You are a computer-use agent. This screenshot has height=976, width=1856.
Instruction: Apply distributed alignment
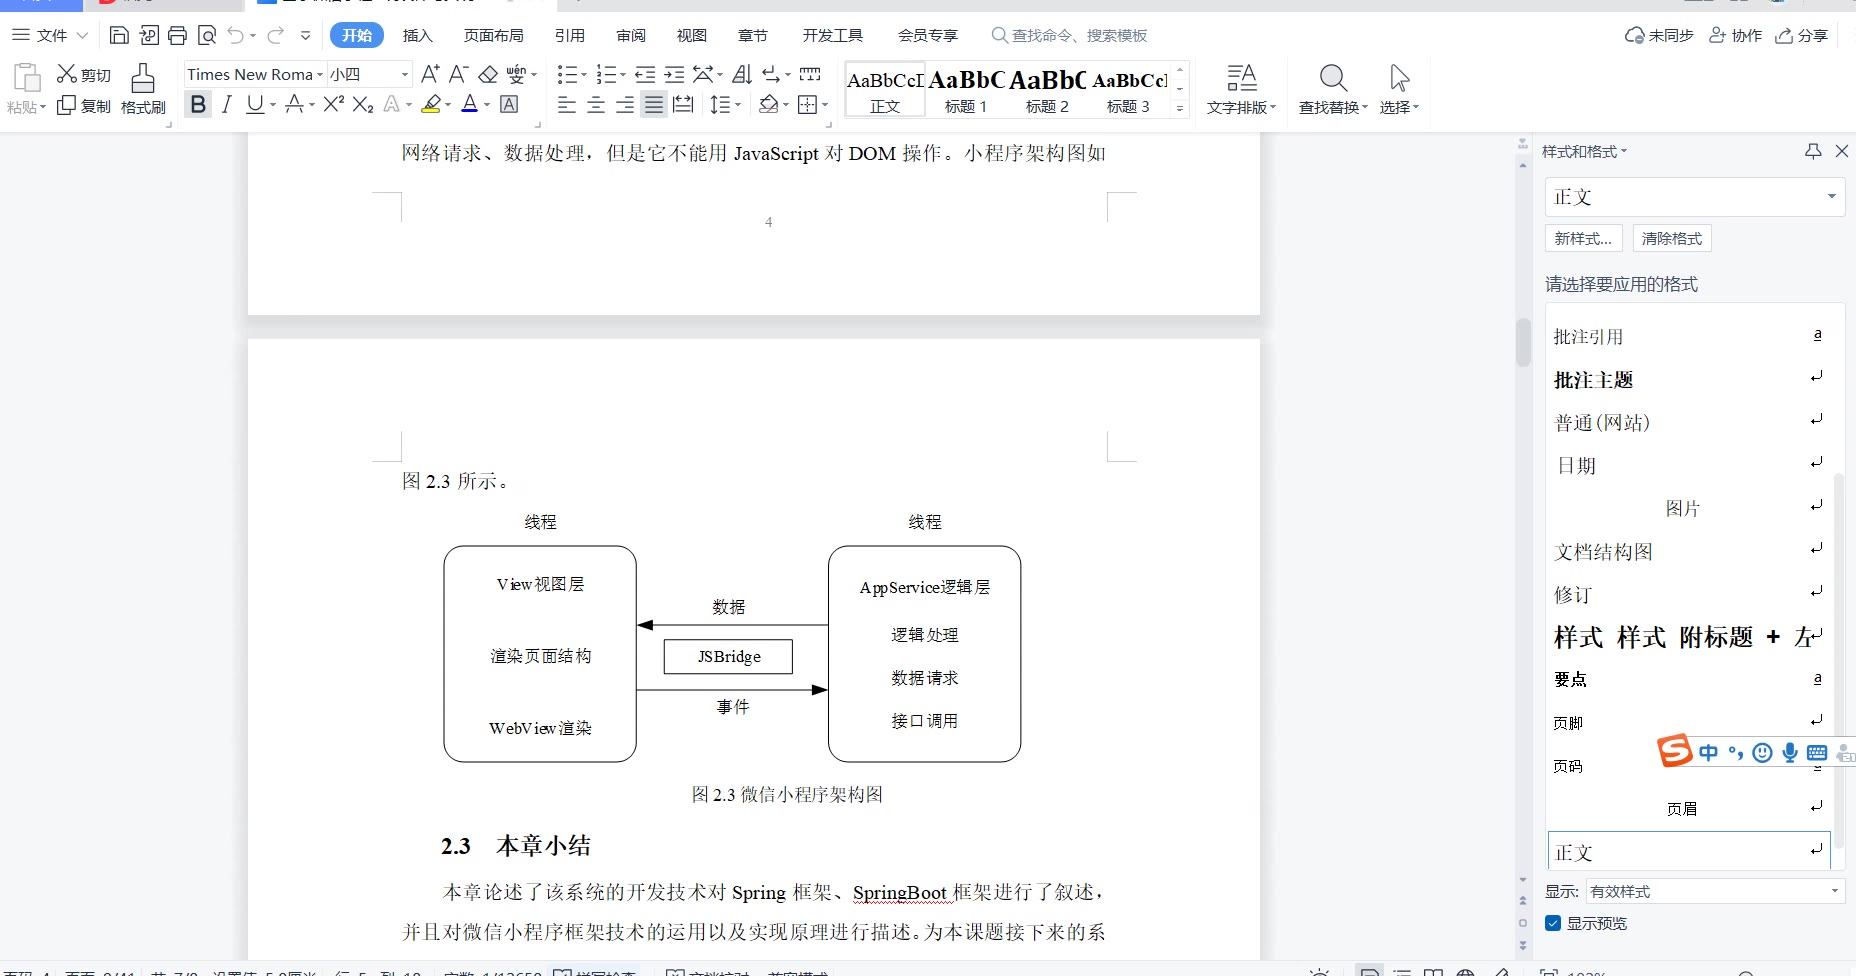683,104
